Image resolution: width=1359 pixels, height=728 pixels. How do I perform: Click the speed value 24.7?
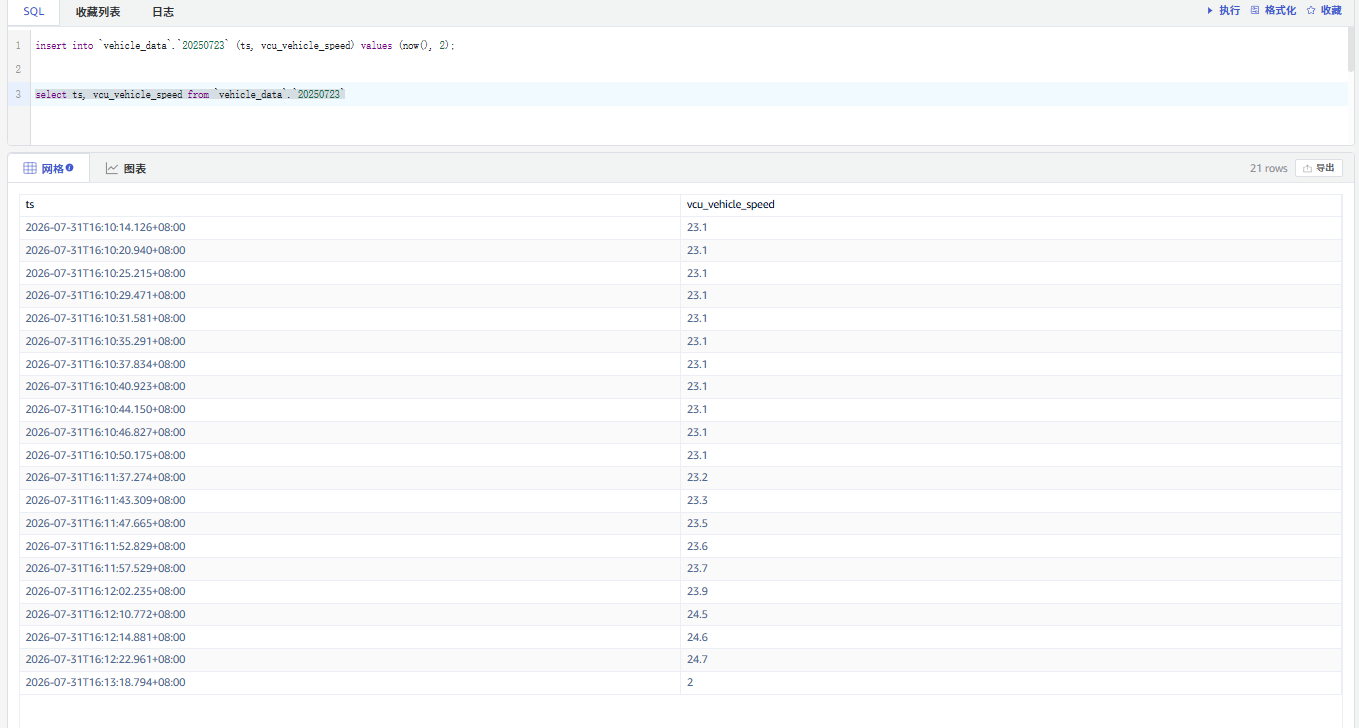[x=697, y=659]
